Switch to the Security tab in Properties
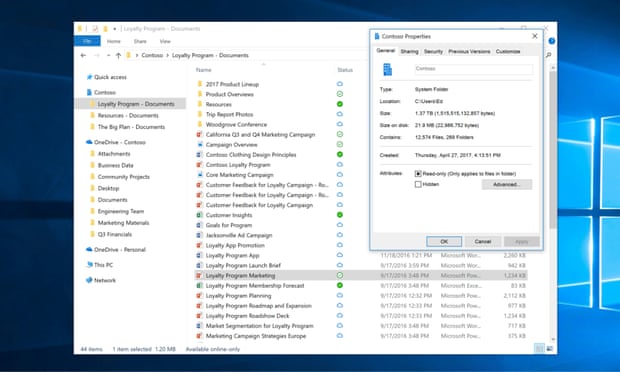Image resolution: width=620 pixels, height=372 pixels. 433,51
